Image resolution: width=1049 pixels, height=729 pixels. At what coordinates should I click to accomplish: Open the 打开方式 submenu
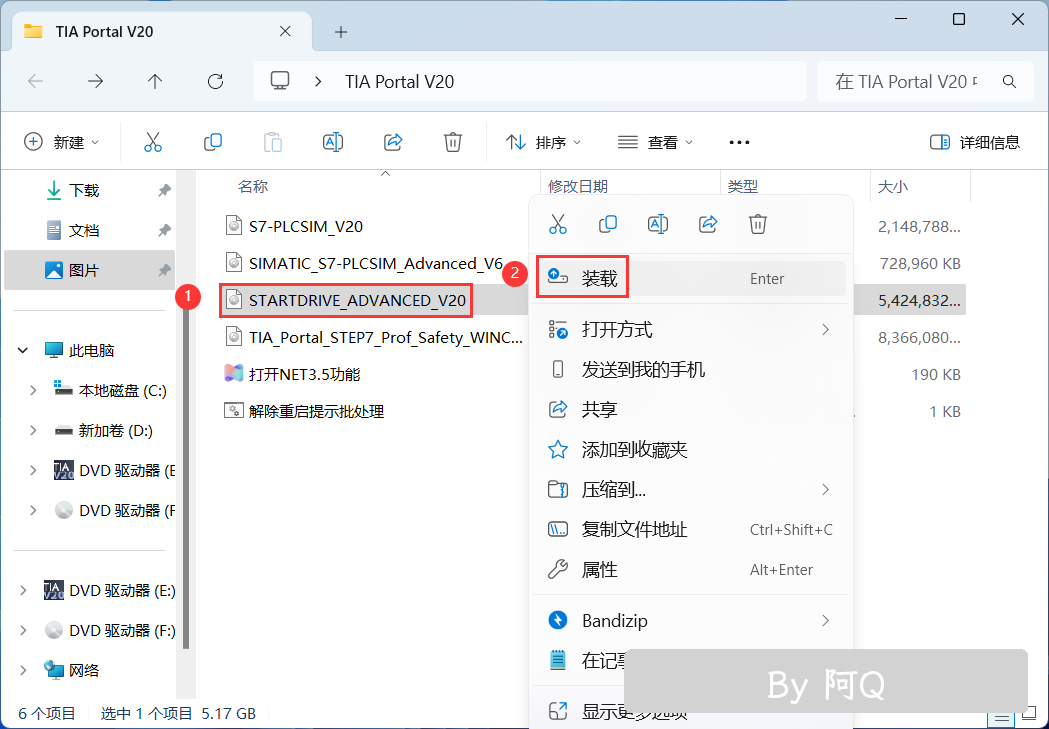[x=690, y=330]
